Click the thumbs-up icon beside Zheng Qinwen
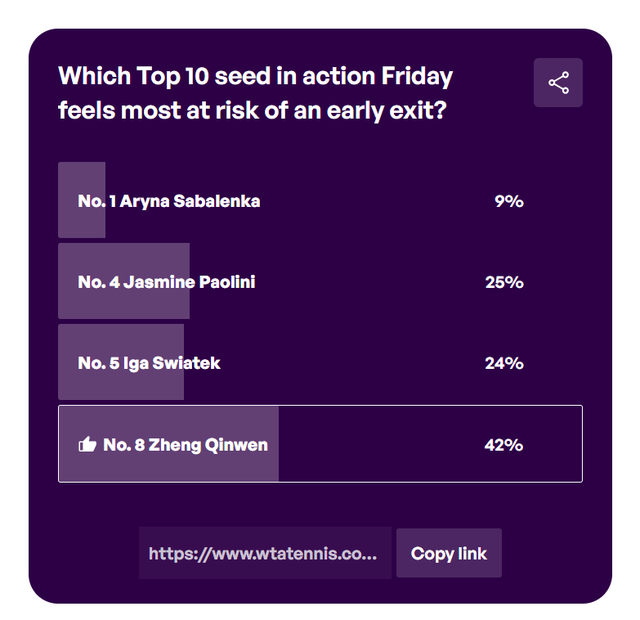Screen dimensions: 640x620 click(87, 445)
